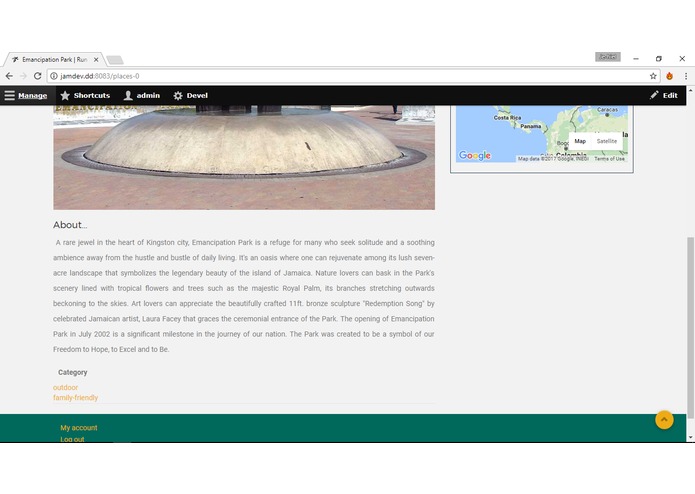Click the back-to-top round button
Image resolution: width=695 pixels, height=494 pixels.
664,420
